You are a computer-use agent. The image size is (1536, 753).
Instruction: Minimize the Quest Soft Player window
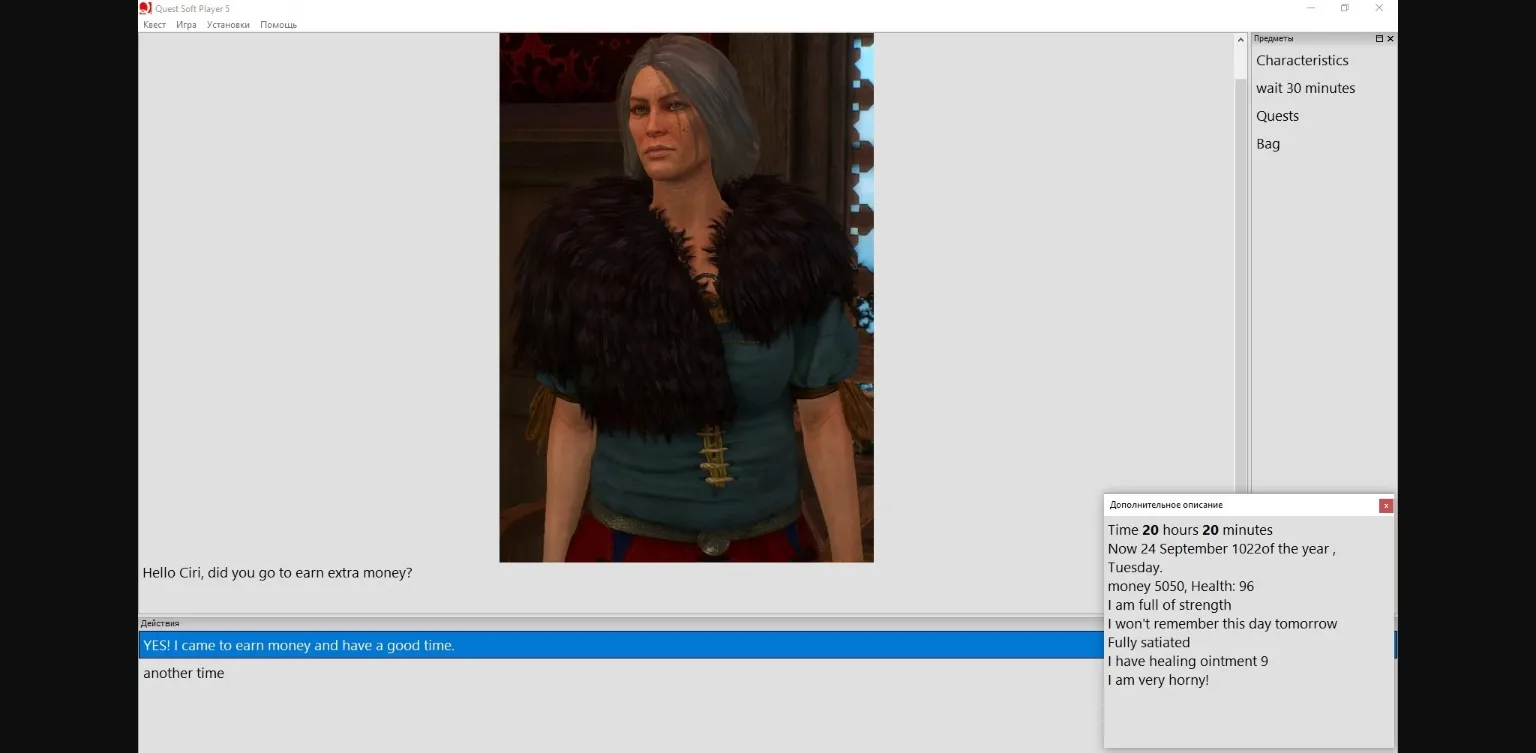(1310, 8)
